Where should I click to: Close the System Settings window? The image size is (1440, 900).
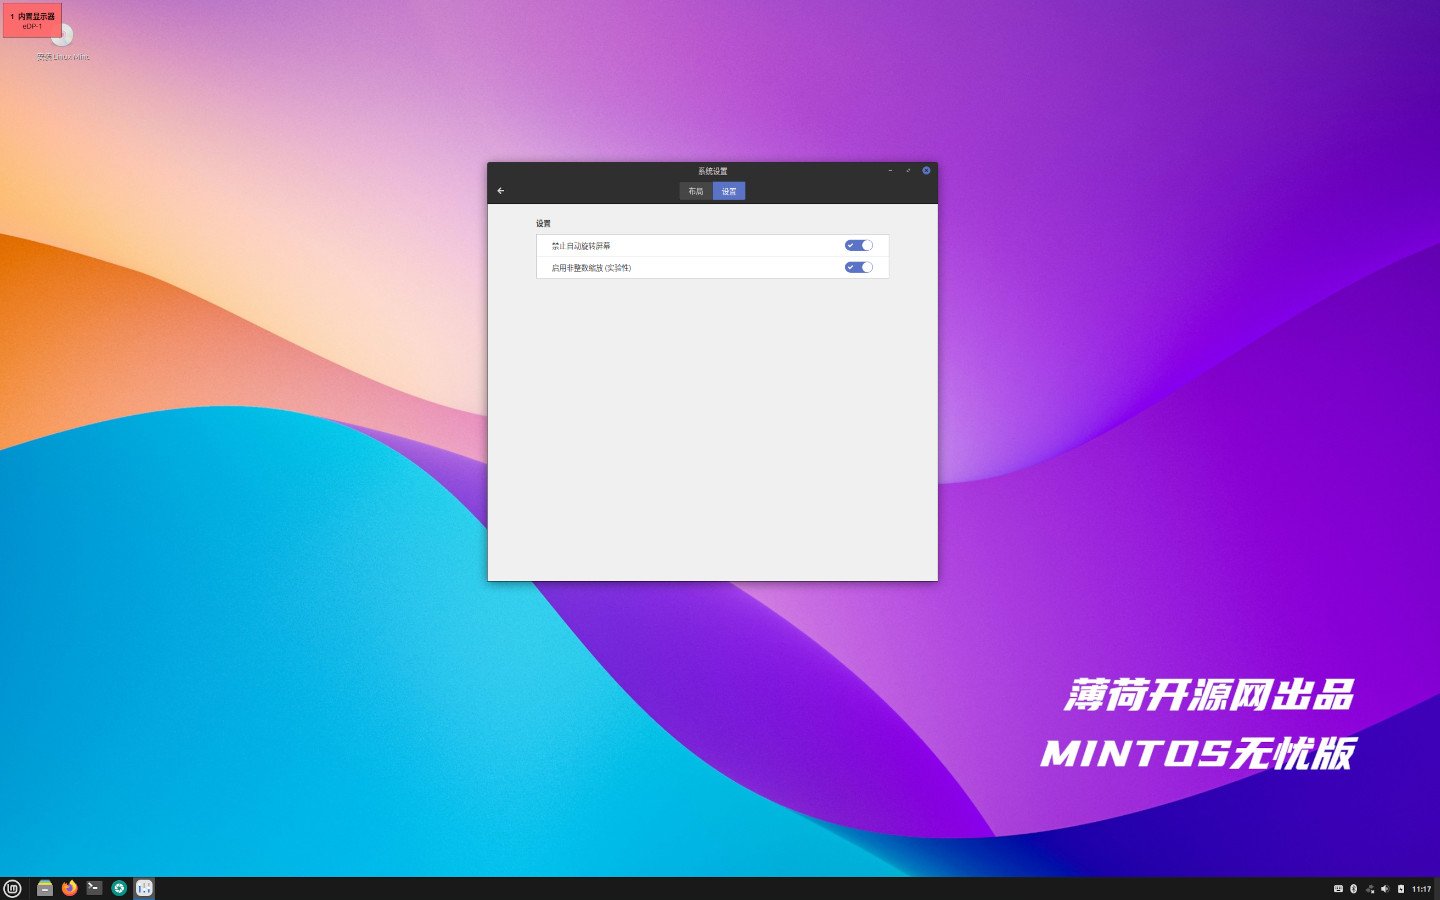926,171
